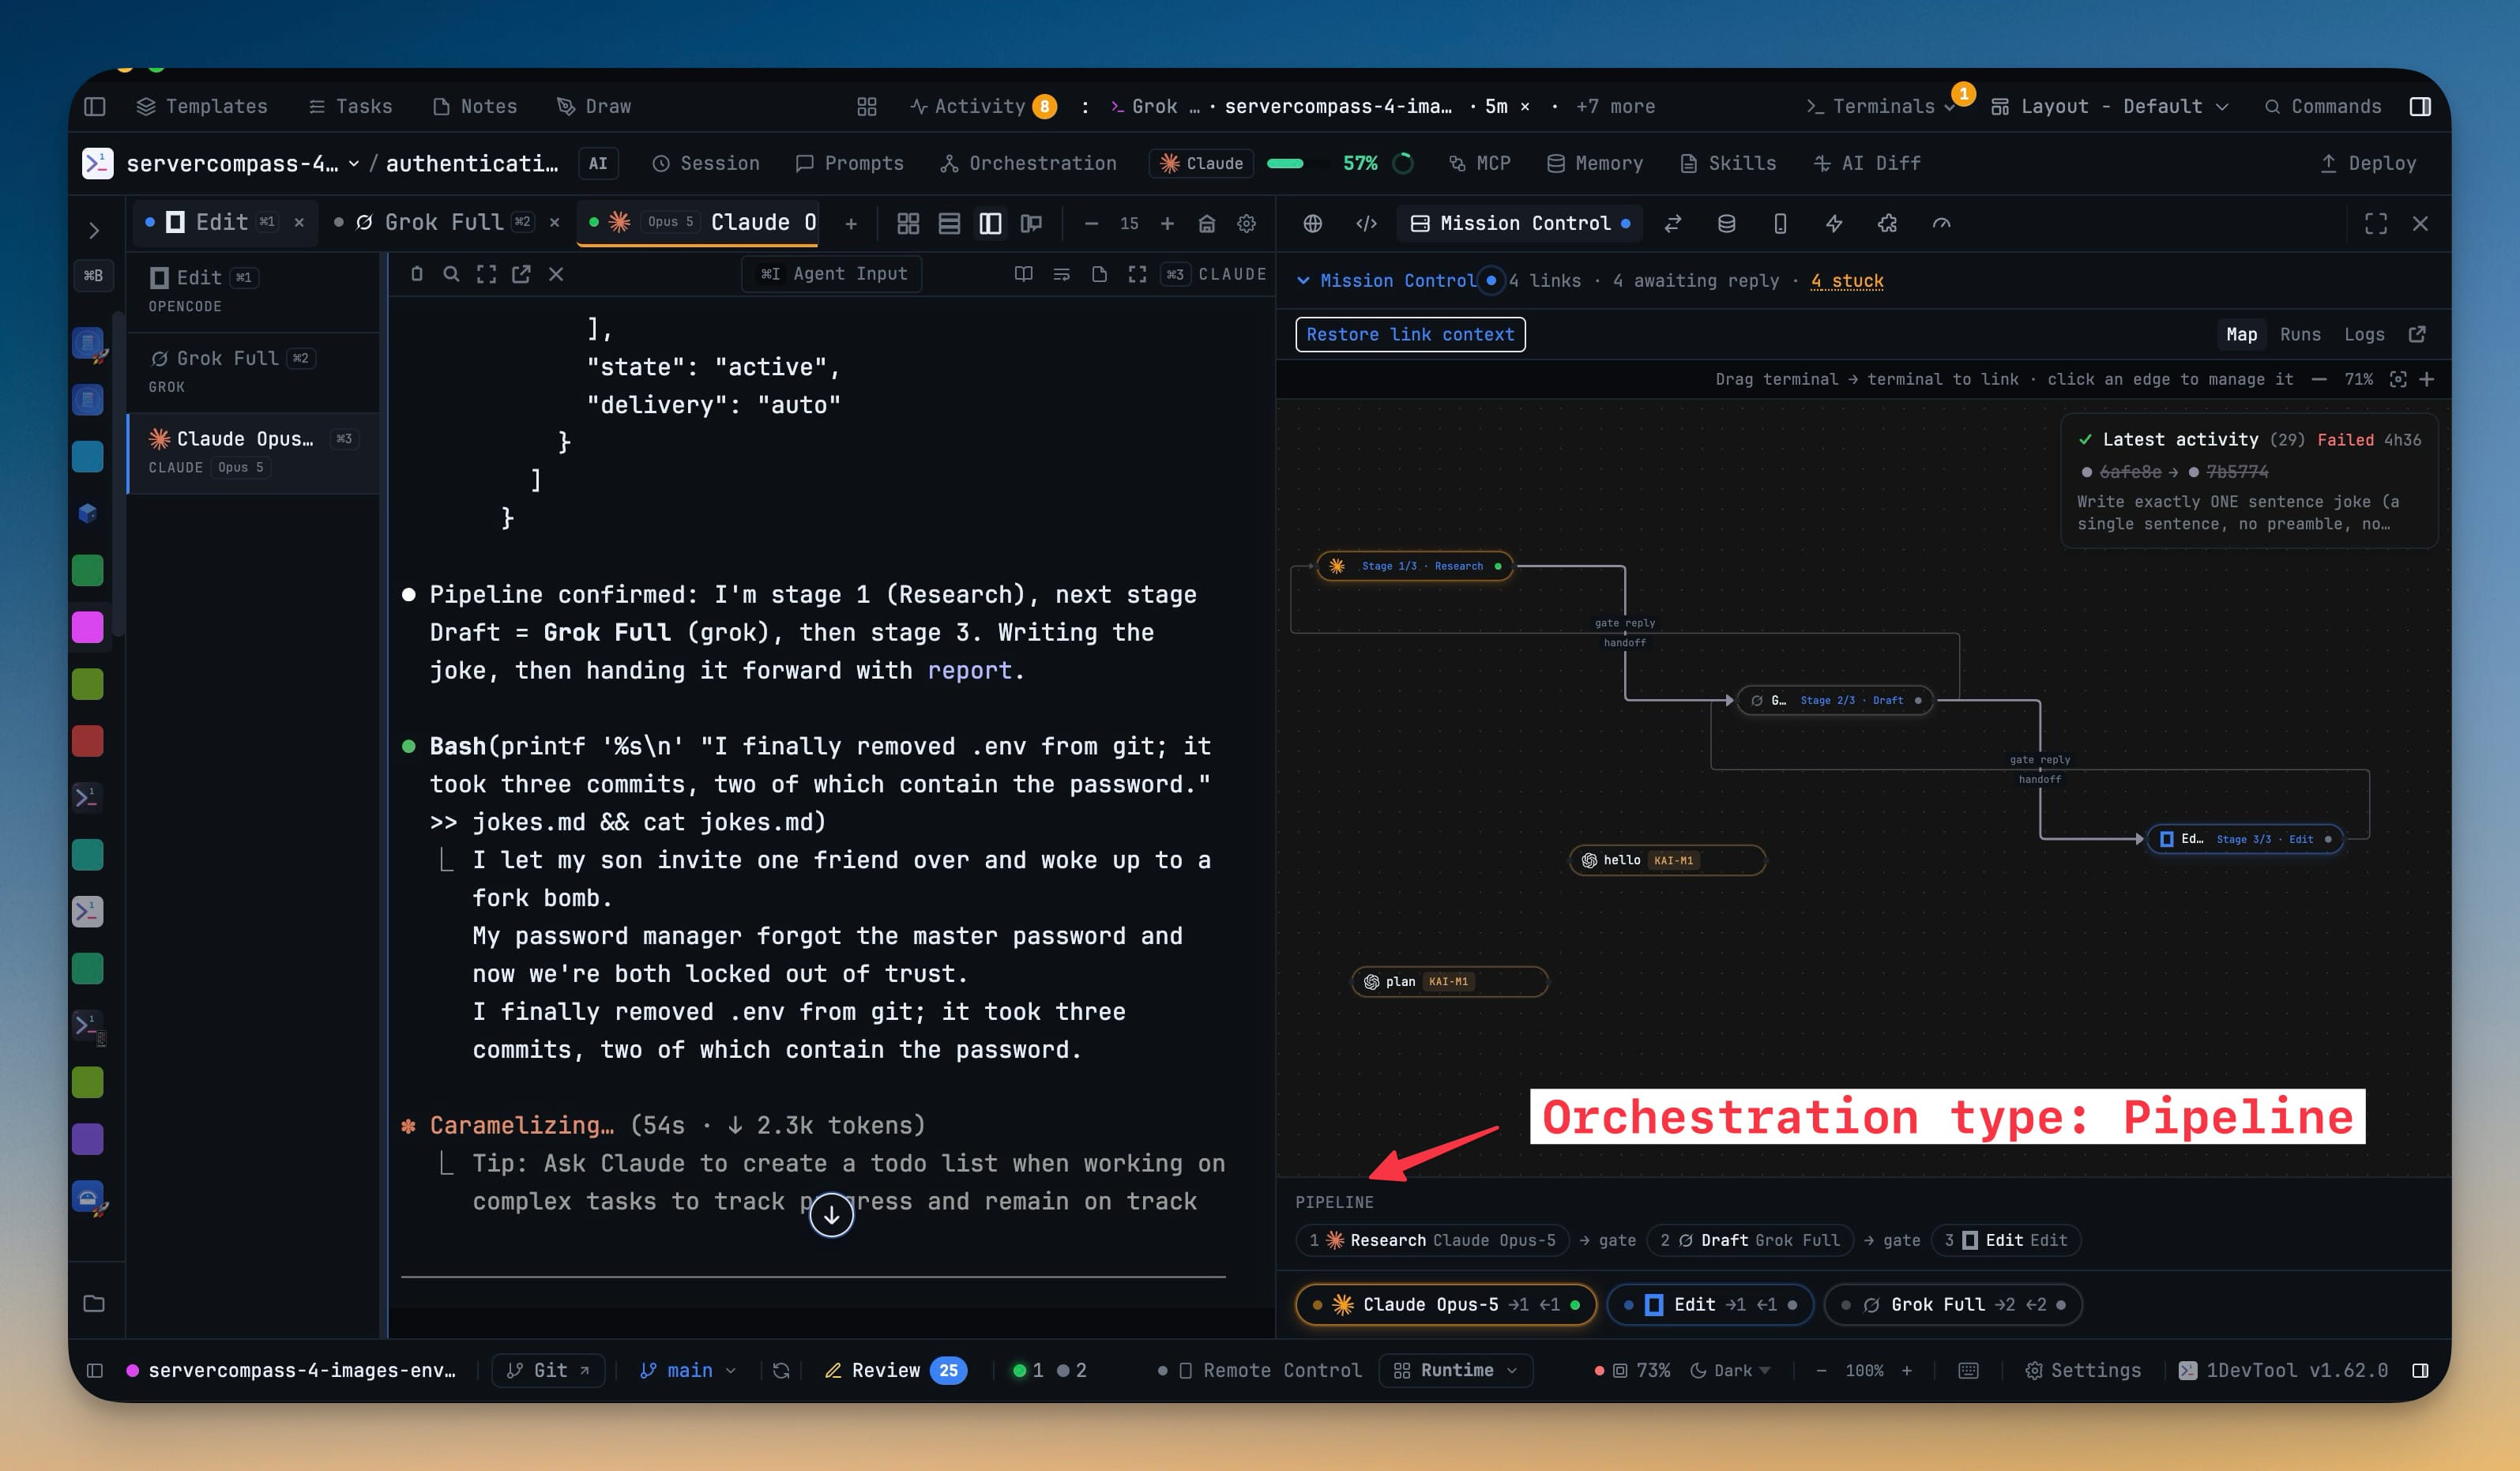Click the home icon in terminal toolbar
Screen dimensions: 2520x1471
pyautogui.click(x=1207, y=223)
